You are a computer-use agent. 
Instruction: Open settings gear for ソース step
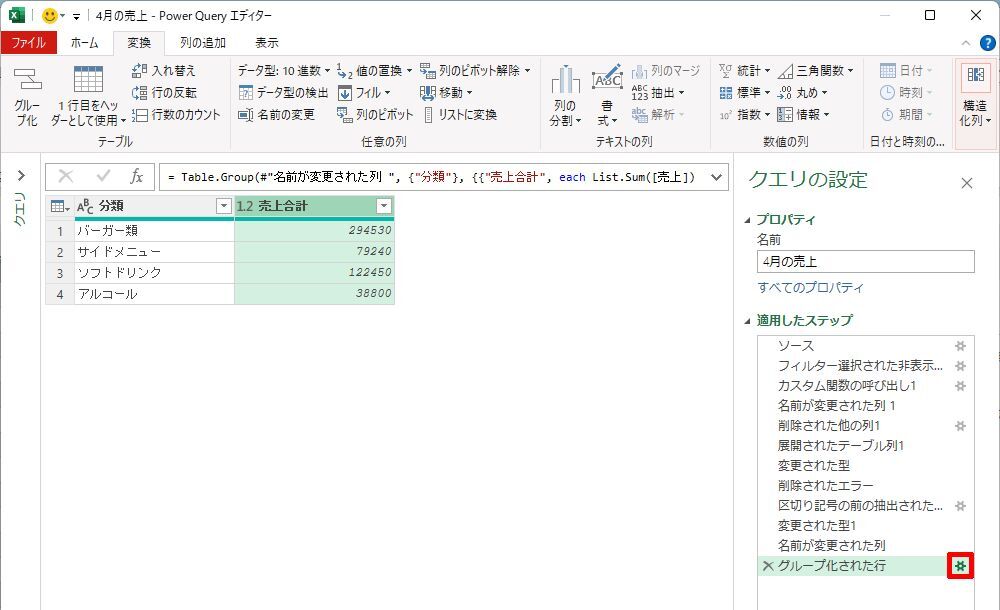[x=960, y=346]
